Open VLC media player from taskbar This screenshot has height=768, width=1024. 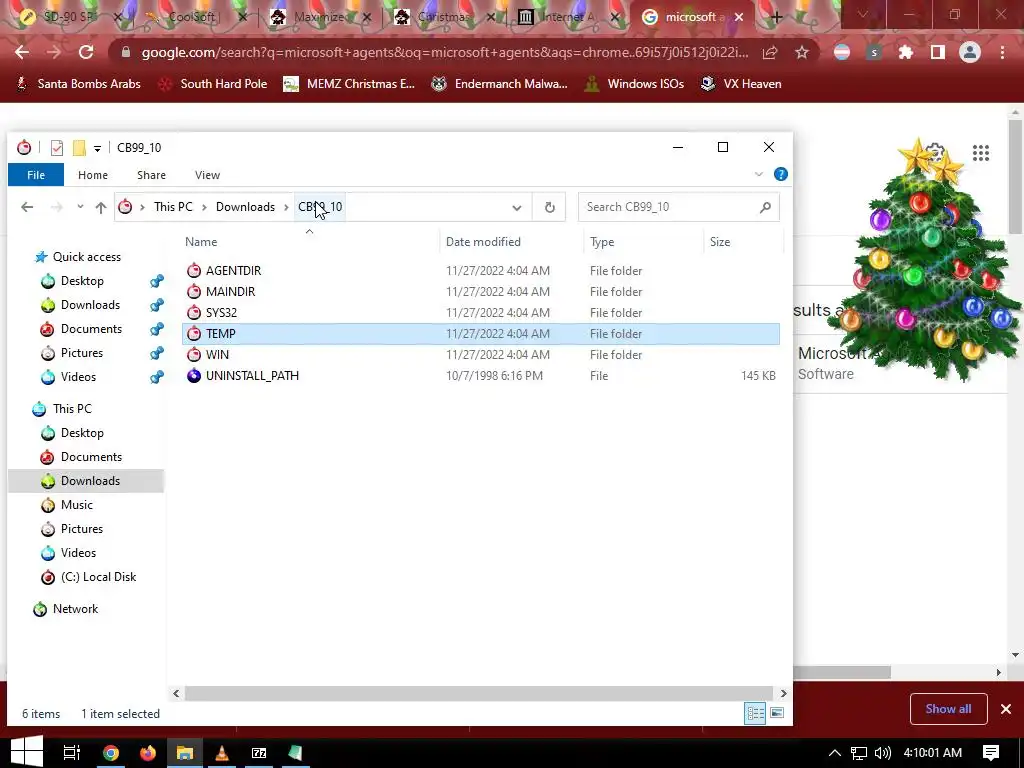221,753
